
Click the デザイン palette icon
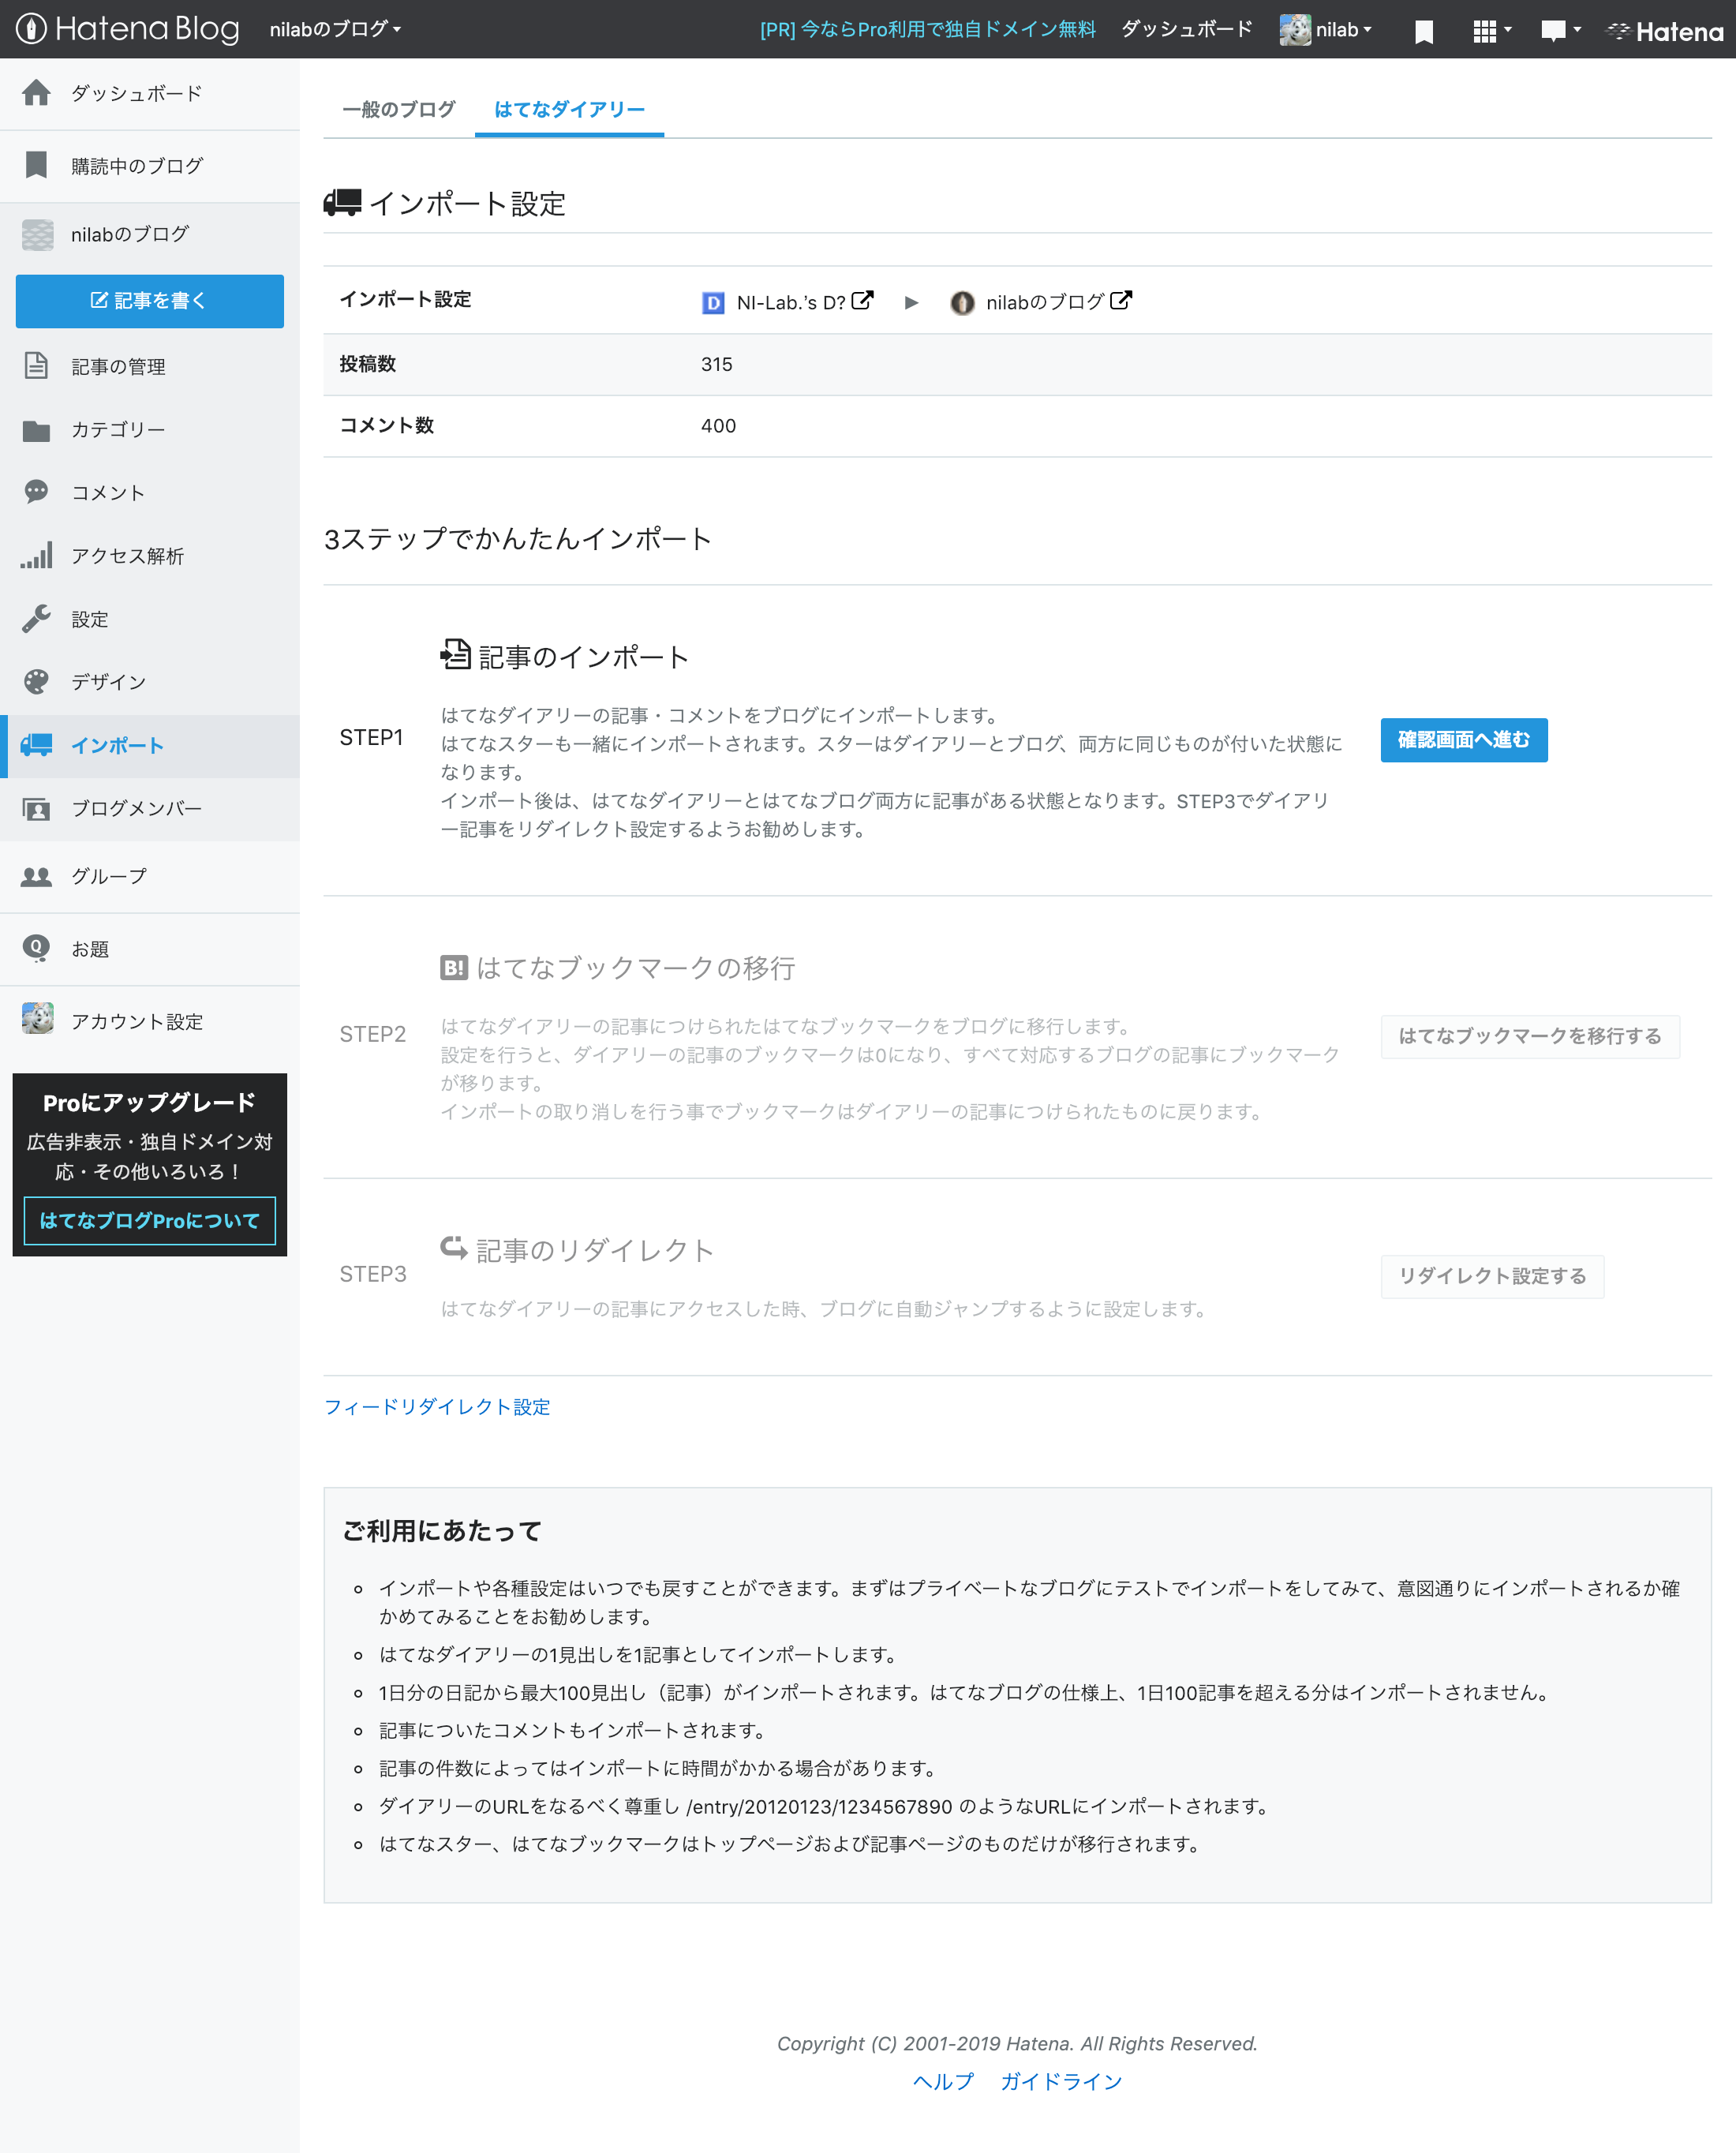(x=37, y=682)
